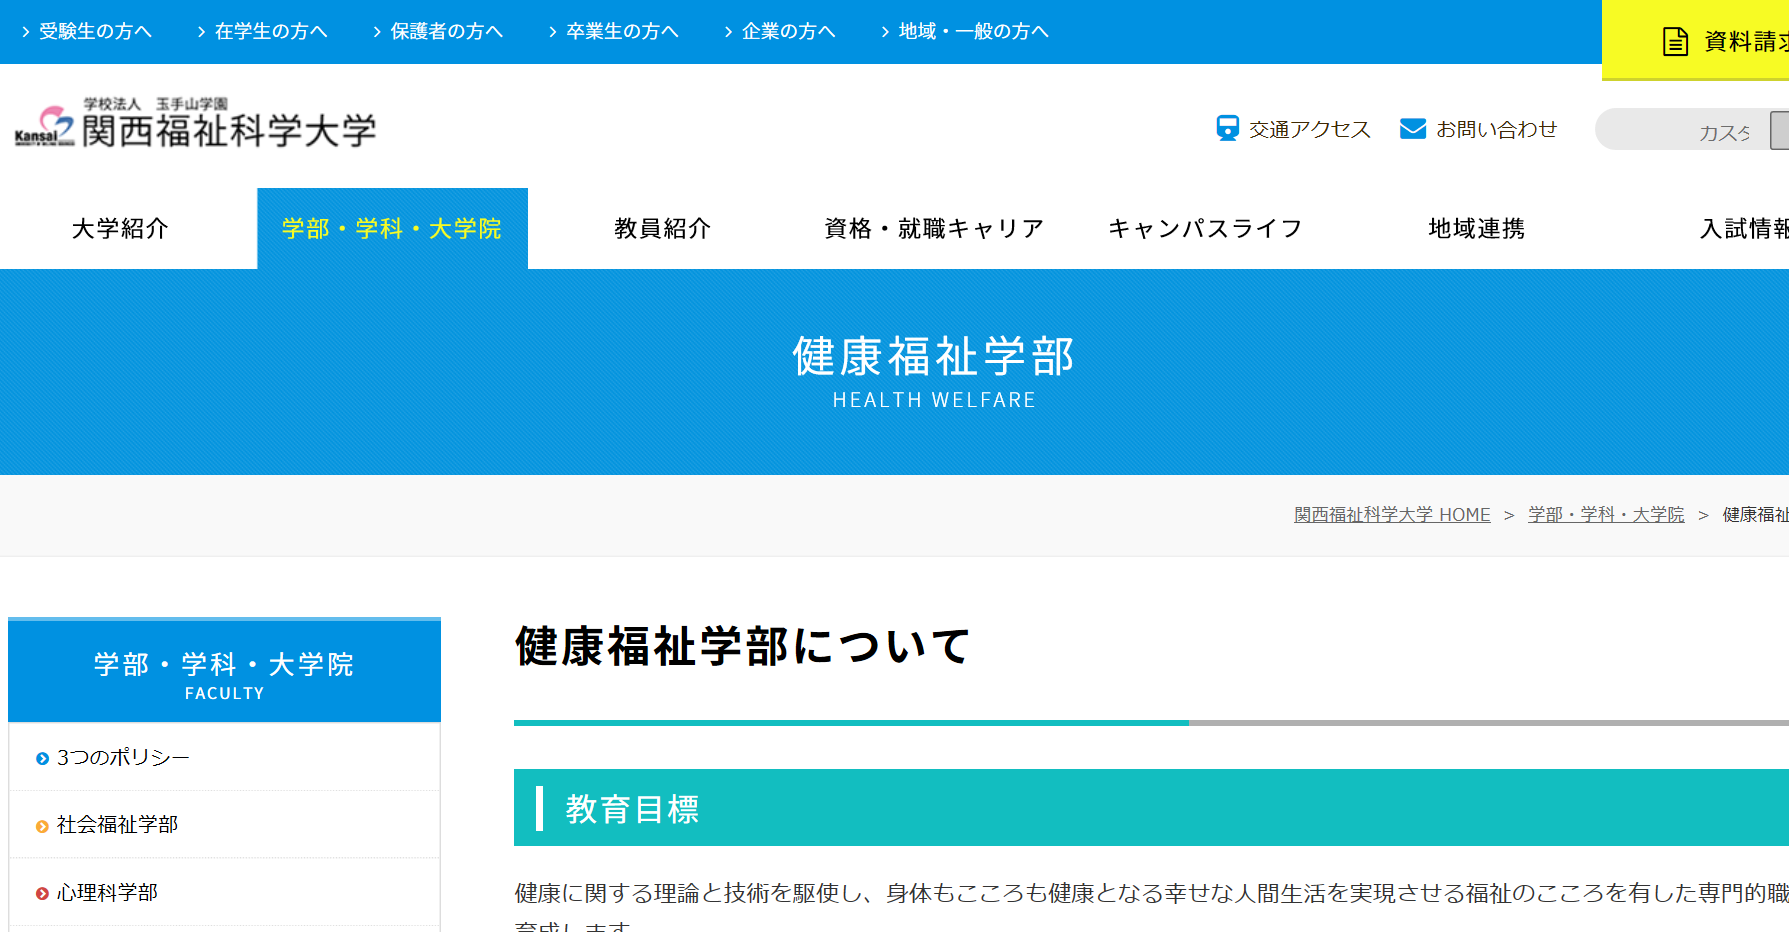This screenshot has height=932, width=1789.
Task: Click the 健康福祉学部 banner title
Action: pyautogui.click(x=933, y=357)
